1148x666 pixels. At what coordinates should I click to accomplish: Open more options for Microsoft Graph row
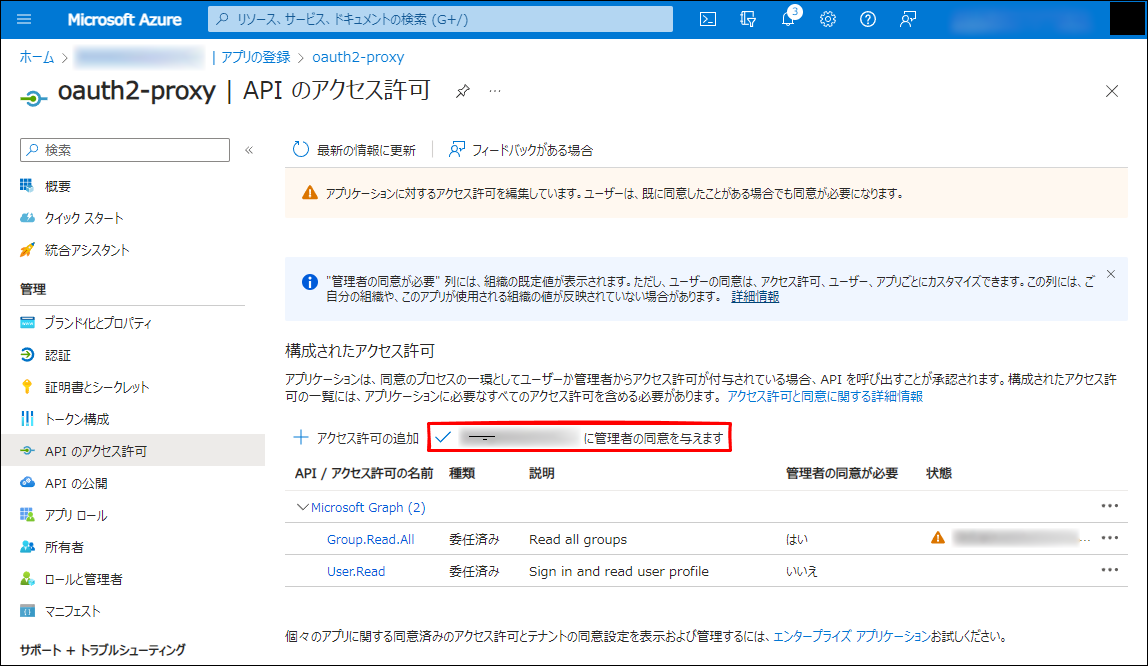(x=1109, y=506)
